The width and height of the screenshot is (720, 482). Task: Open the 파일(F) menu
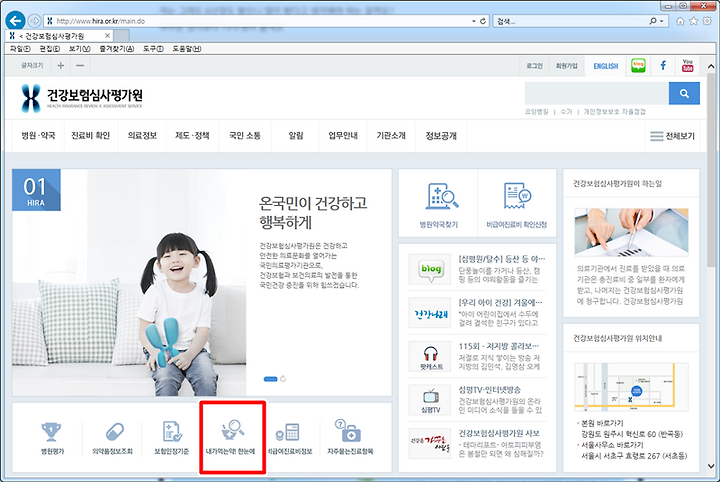20,49
